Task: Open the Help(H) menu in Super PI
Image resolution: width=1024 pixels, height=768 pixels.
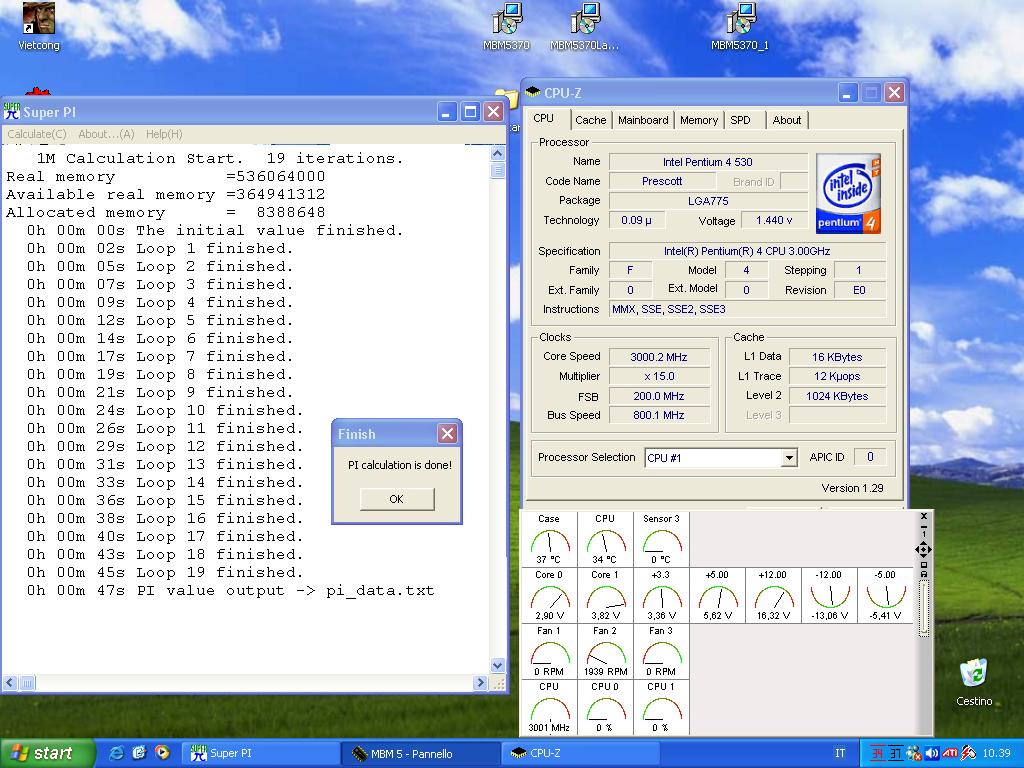Action: [164, 134]
